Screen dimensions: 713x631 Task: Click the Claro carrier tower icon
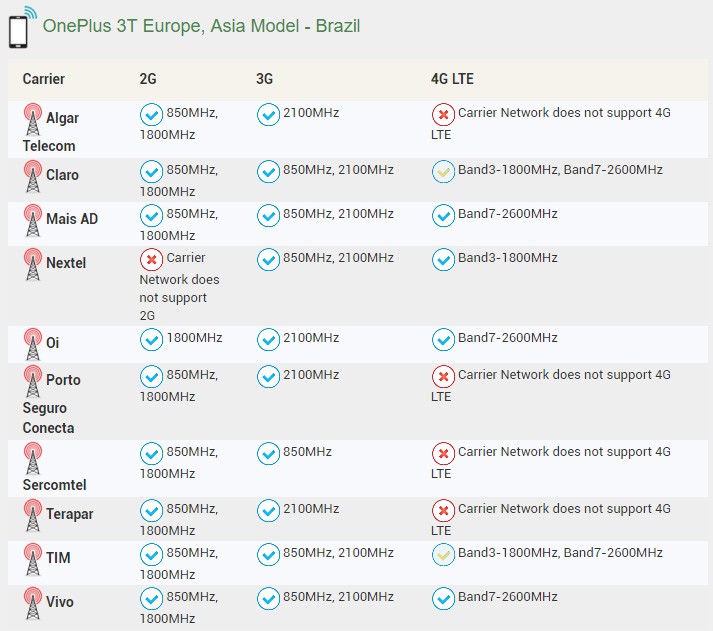click(33, 176)
